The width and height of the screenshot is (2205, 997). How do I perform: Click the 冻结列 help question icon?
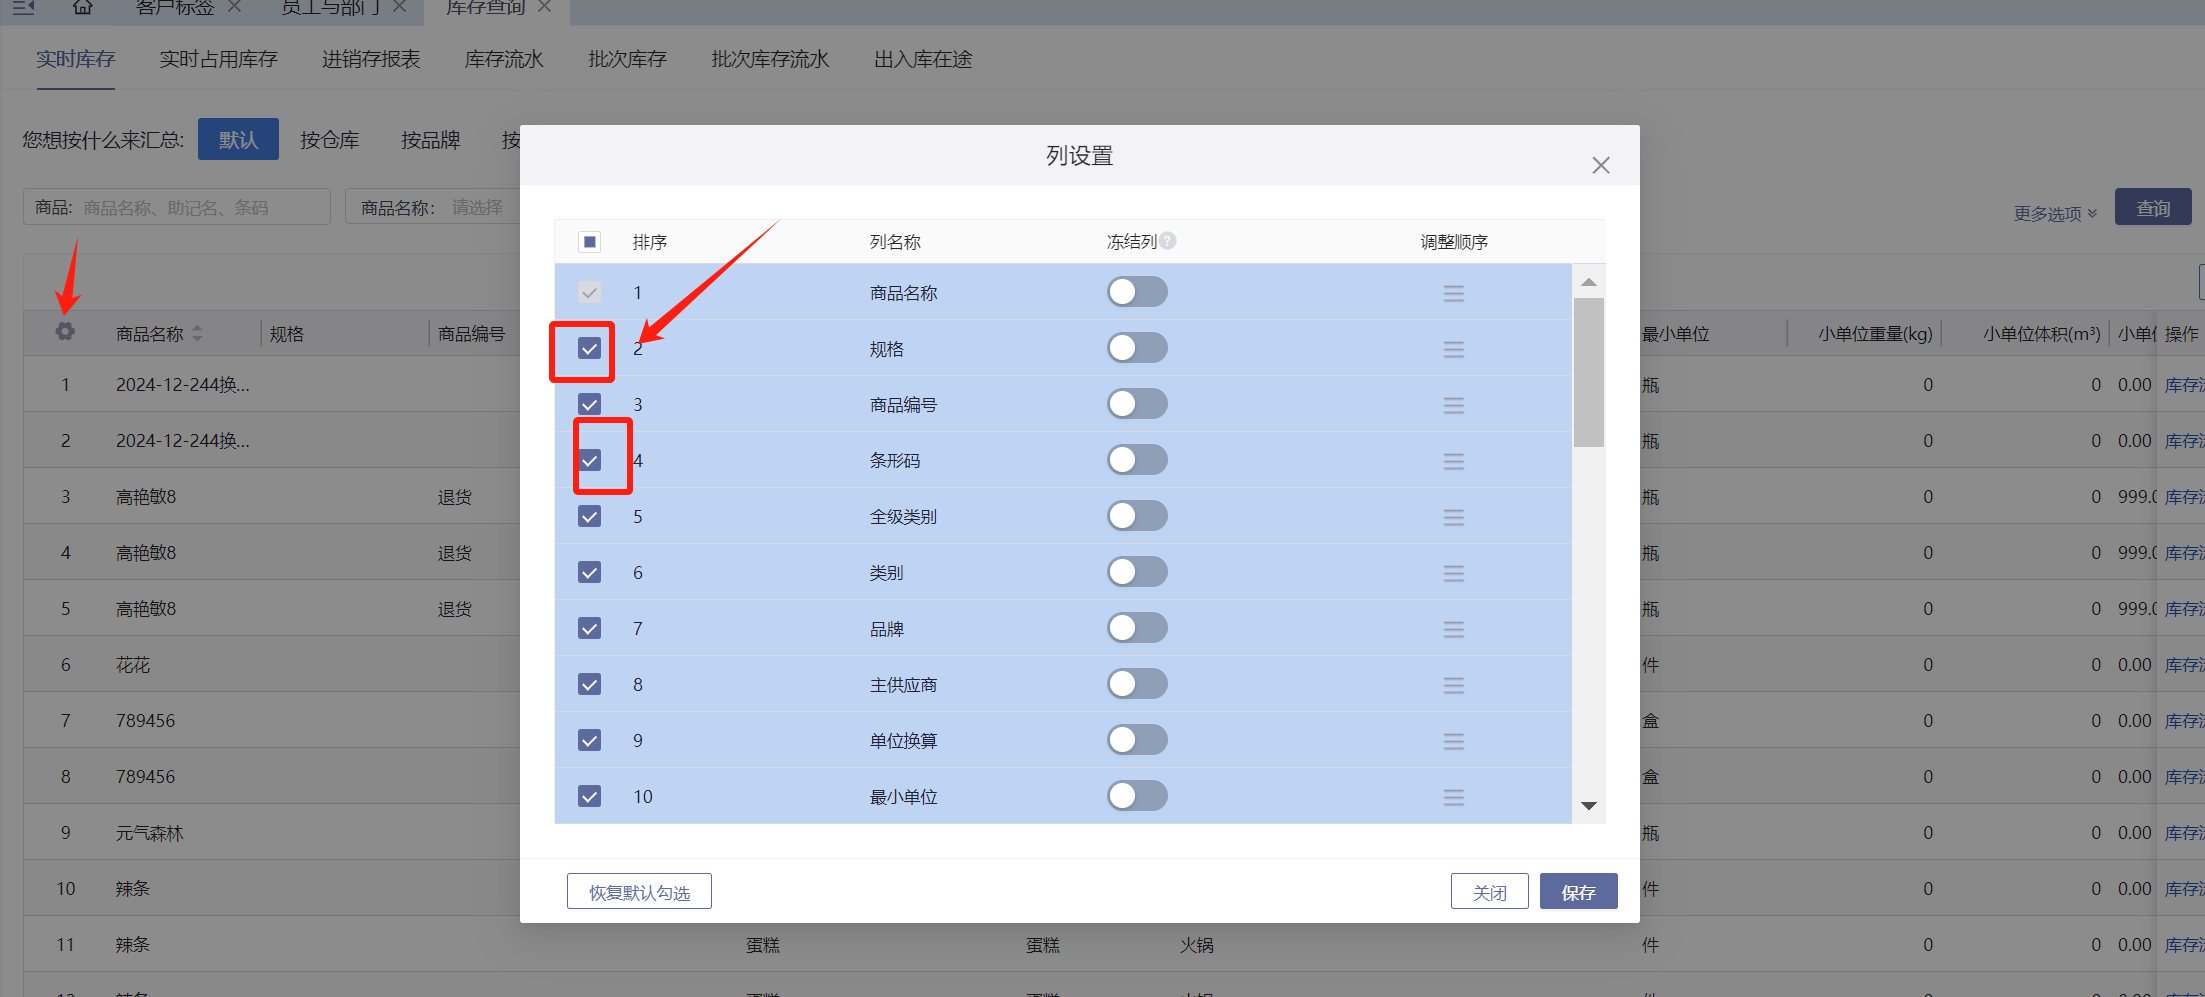[1168, 241]
